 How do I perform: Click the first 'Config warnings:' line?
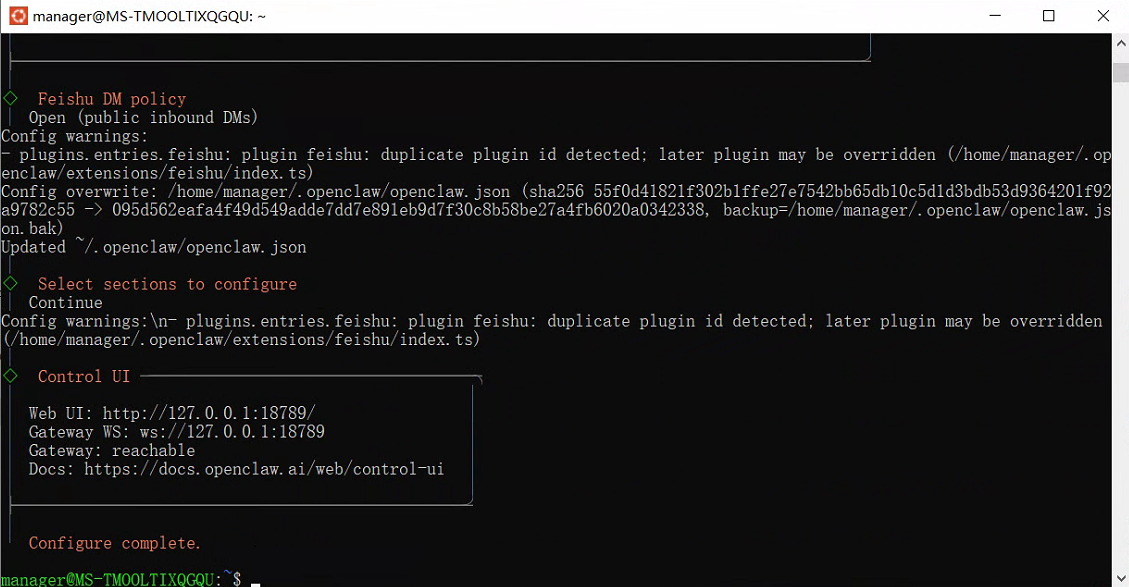pos(74,136)
